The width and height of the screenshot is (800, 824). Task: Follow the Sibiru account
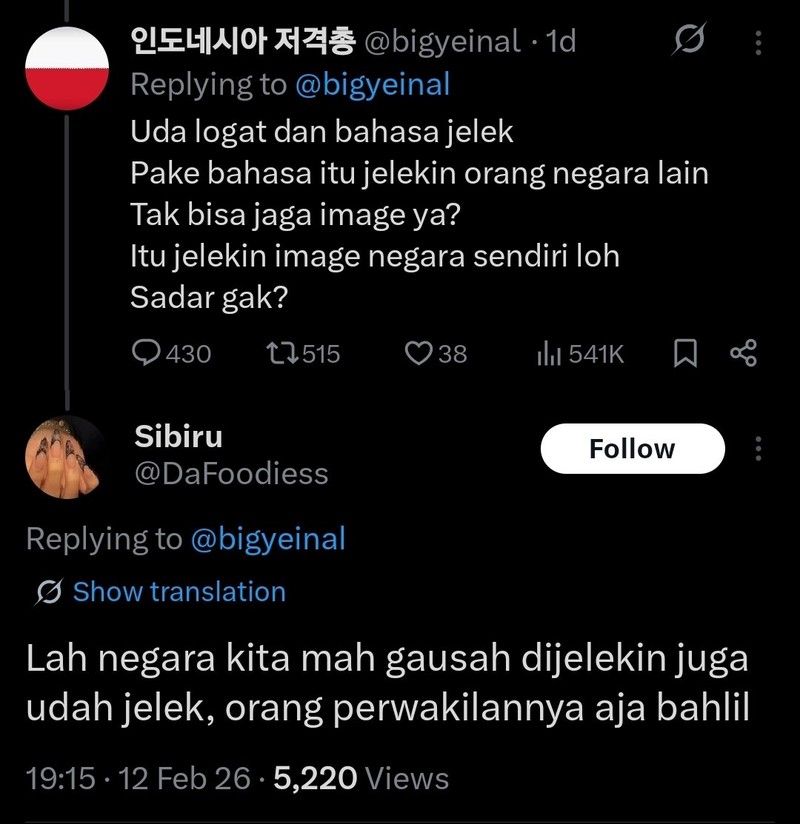point(632,448)
